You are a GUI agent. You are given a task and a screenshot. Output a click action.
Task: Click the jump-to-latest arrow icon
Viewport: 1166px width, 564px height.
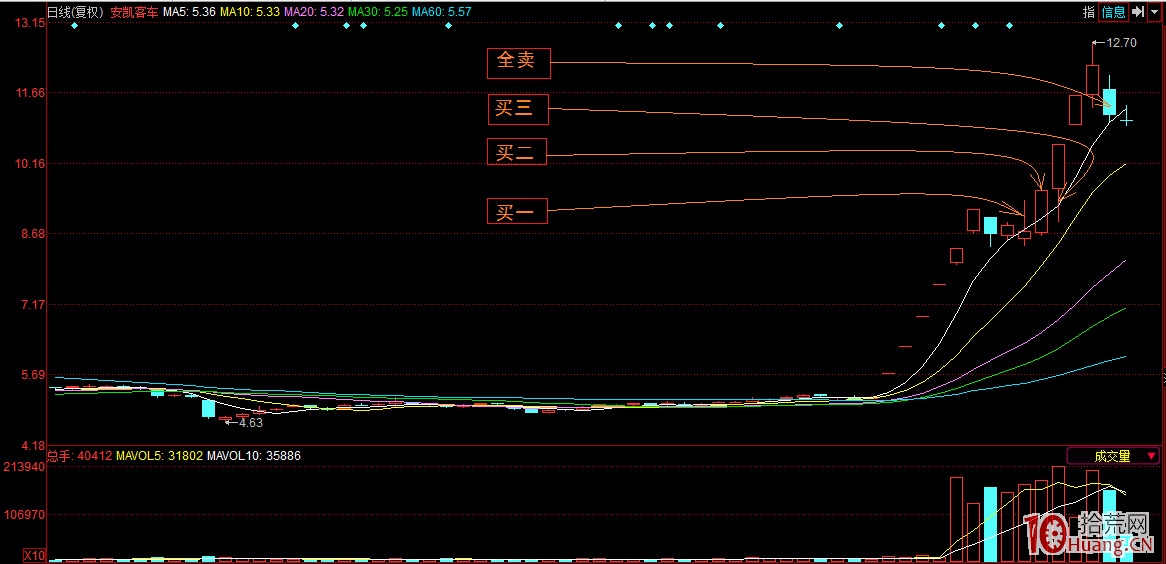click(1137, 11)
